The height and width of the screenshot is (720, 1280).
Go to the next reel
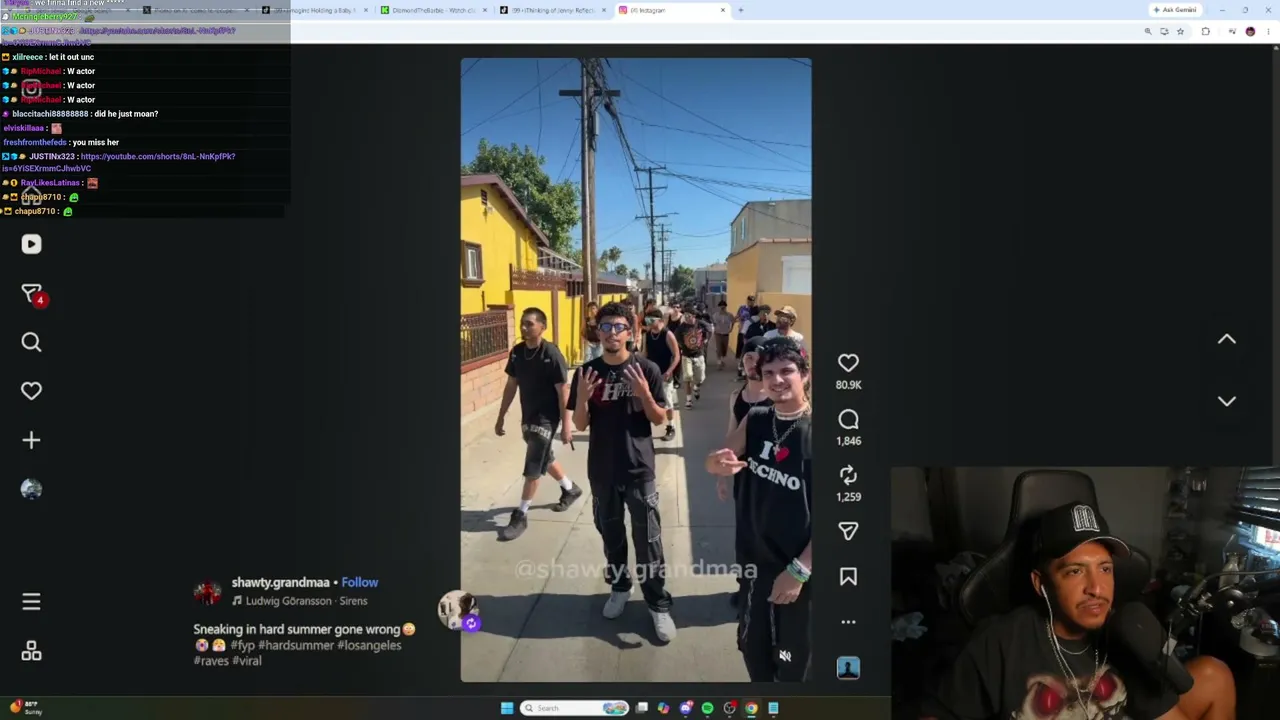pos(1227,401)
